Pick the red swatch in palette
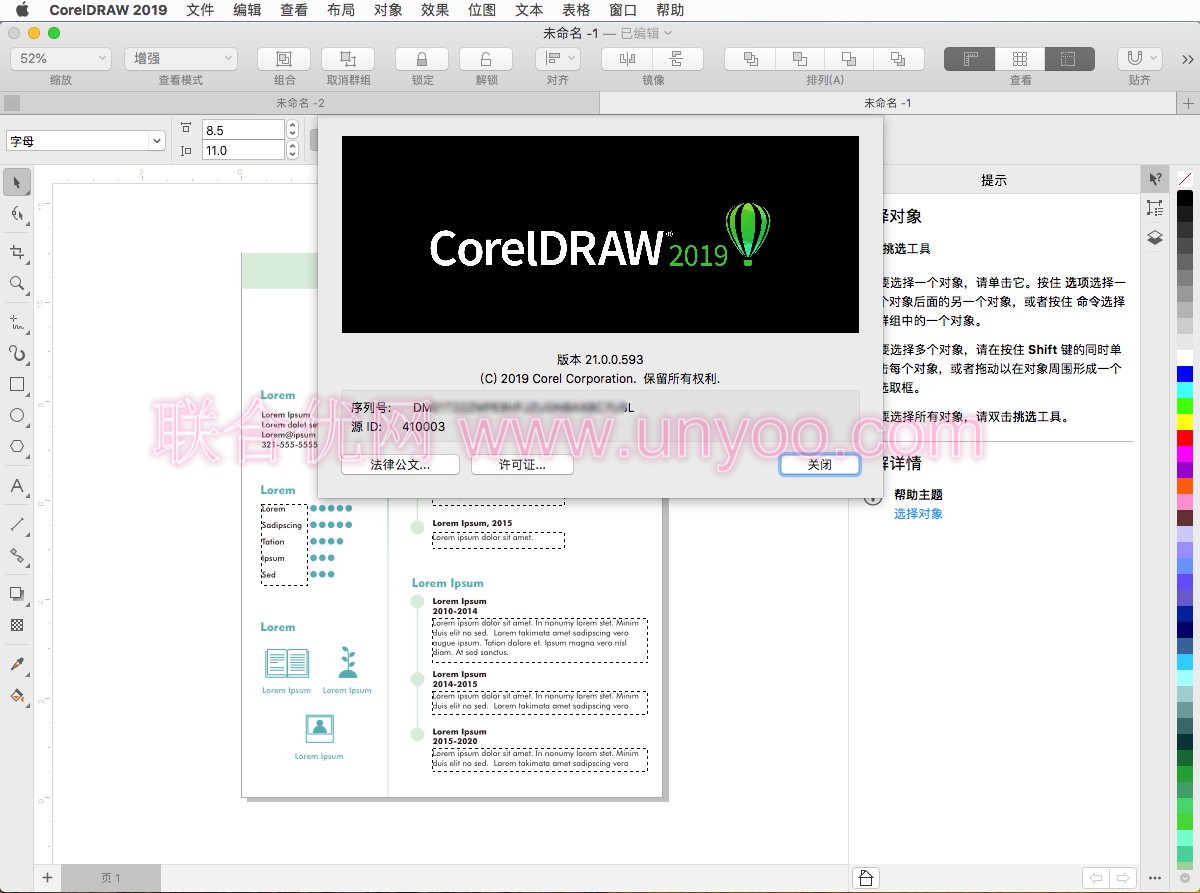Image resolution: width=1200 pixels, height=893 pixels. 1185,438
